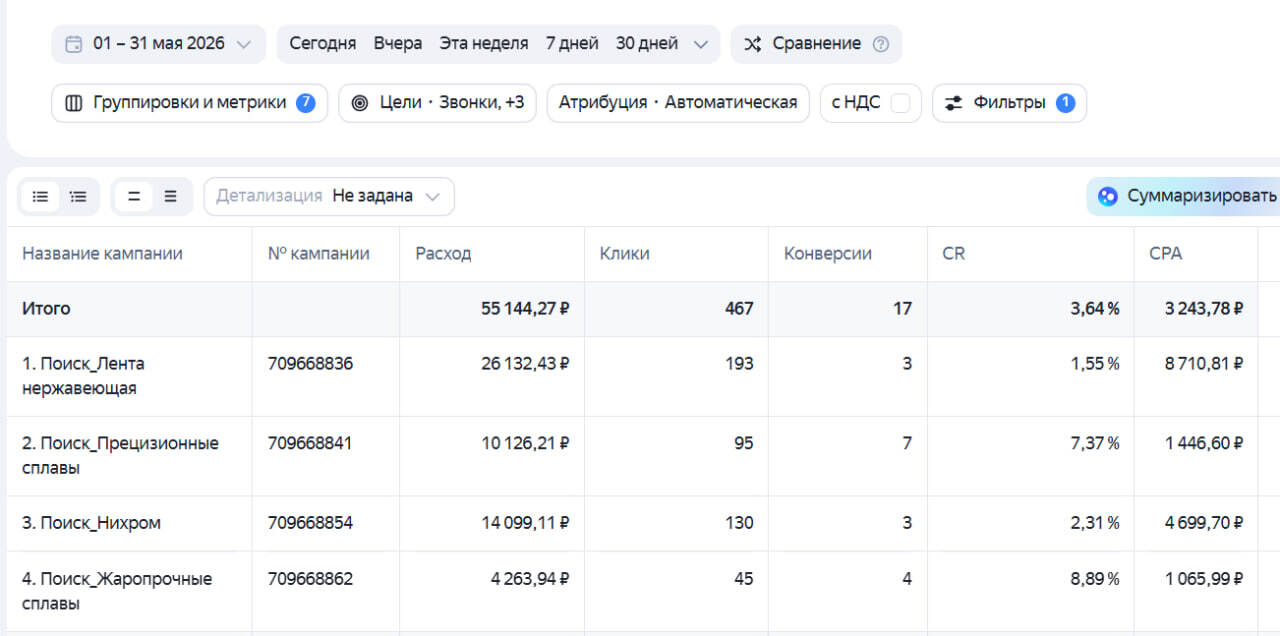Image resolution: width=1280 pixels, height=636 pixels.
Task: Sort by Клики column header
Action: click(624, 254)
